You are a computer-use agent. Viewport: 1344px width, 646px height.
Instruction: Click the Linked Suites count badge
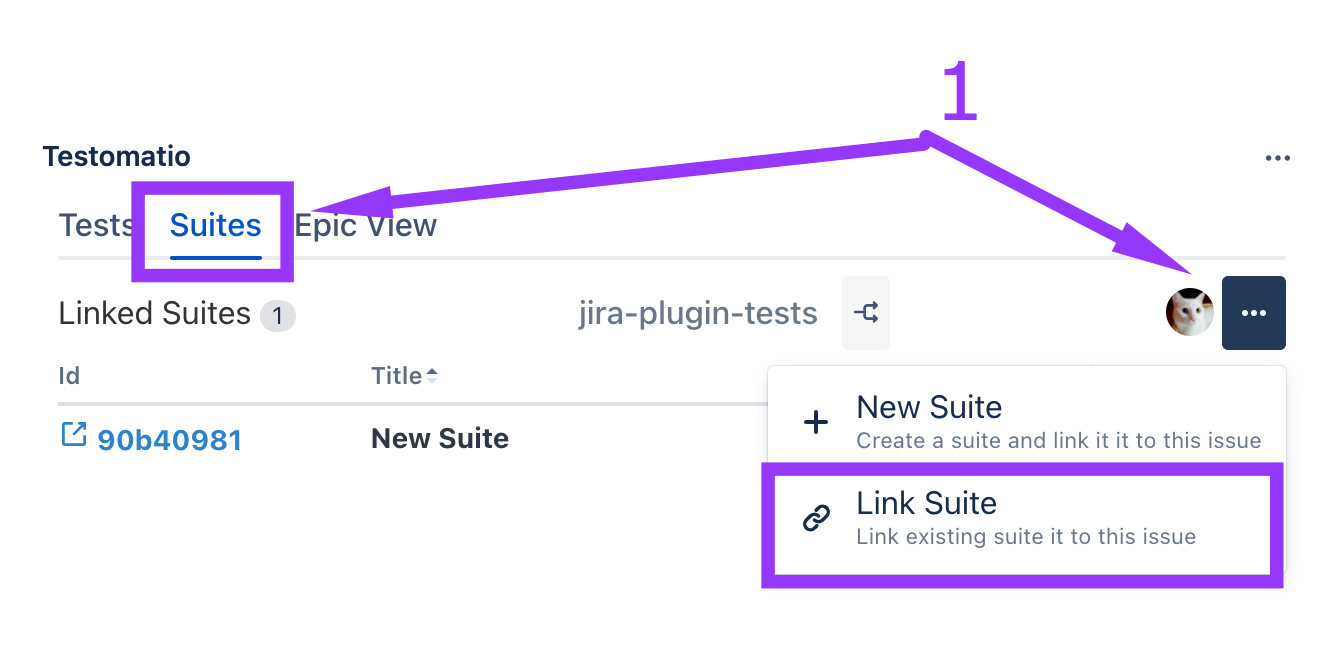(278, 317)
